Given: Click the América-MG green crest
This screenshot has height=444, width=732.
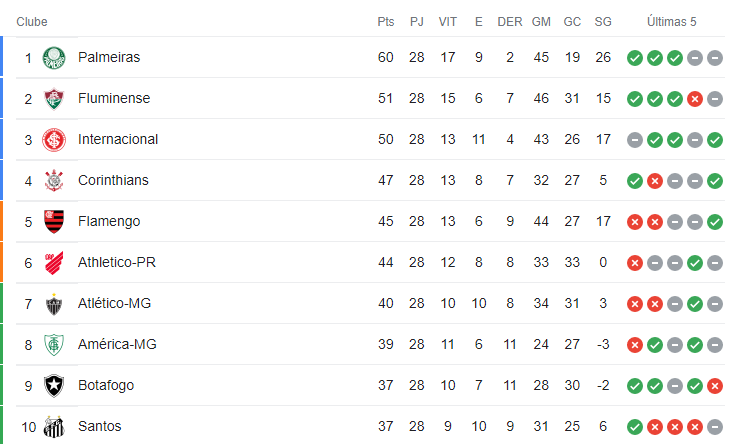Looking at the screenshot, I should (x=54, y=345).
